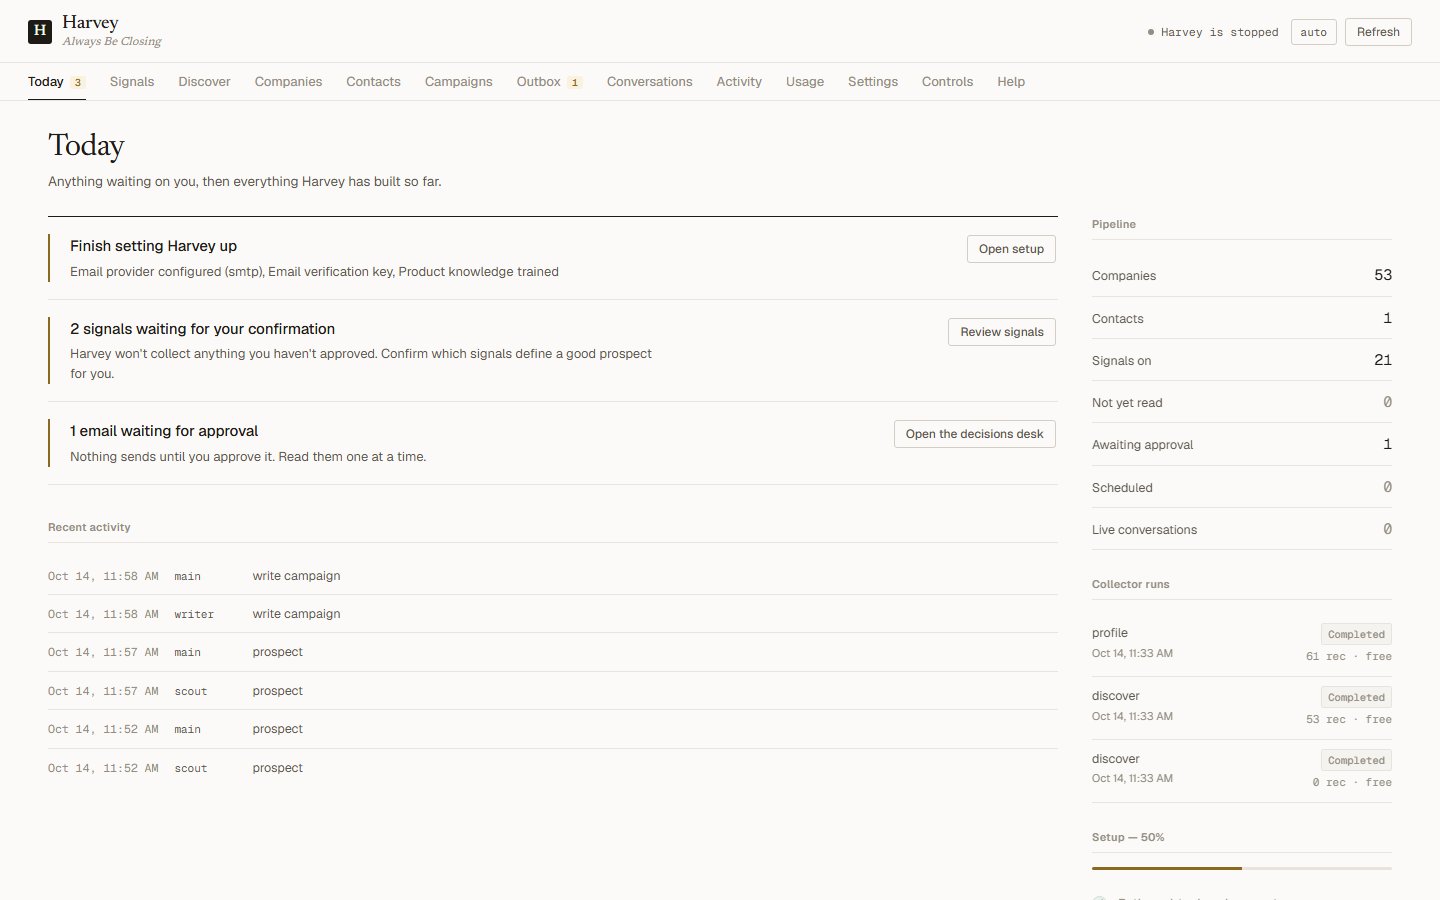Select the "profile" collector run

pos(1242,645)
